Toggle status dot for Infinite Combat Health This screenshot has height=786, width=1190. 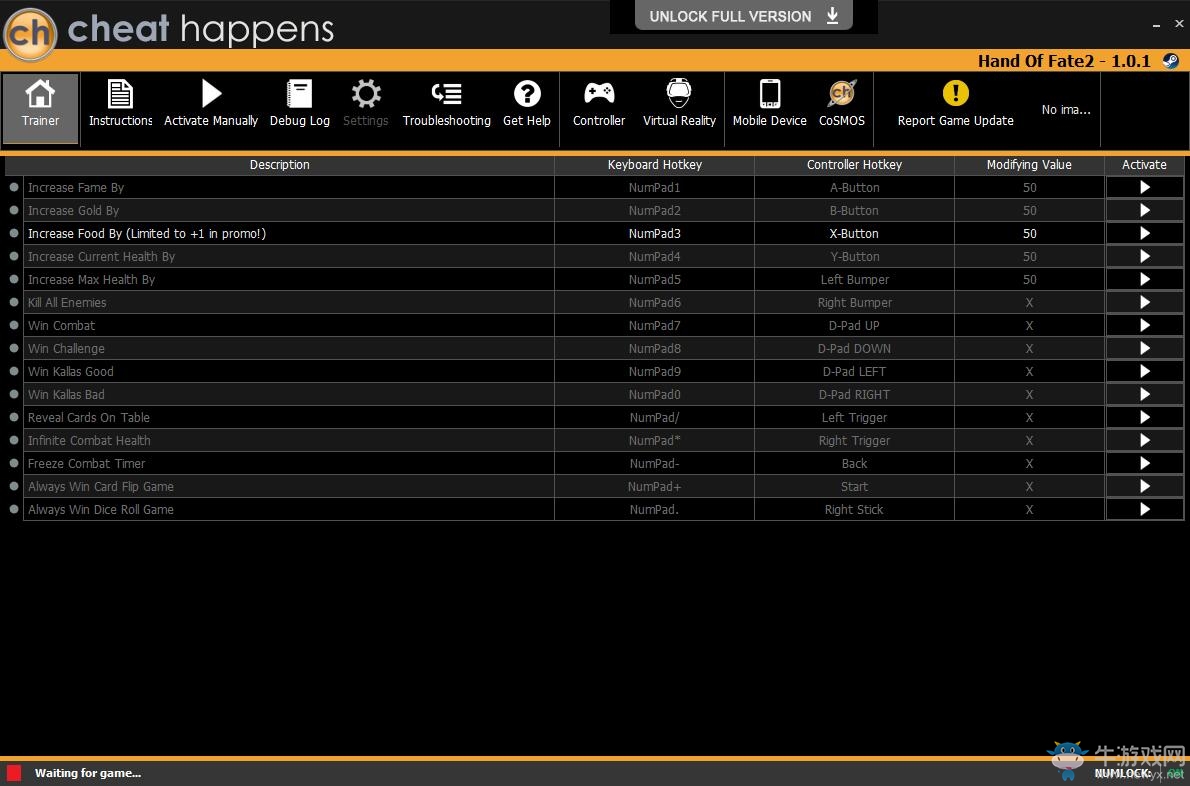[x=14, y=439]
